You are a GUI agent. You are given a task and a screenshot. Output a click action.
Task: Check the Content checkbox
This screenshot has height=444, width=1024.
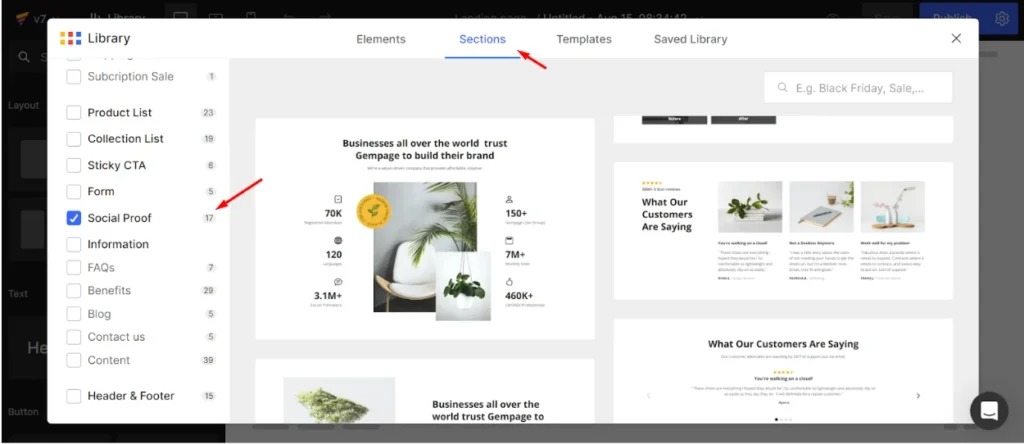click(74, 360)
